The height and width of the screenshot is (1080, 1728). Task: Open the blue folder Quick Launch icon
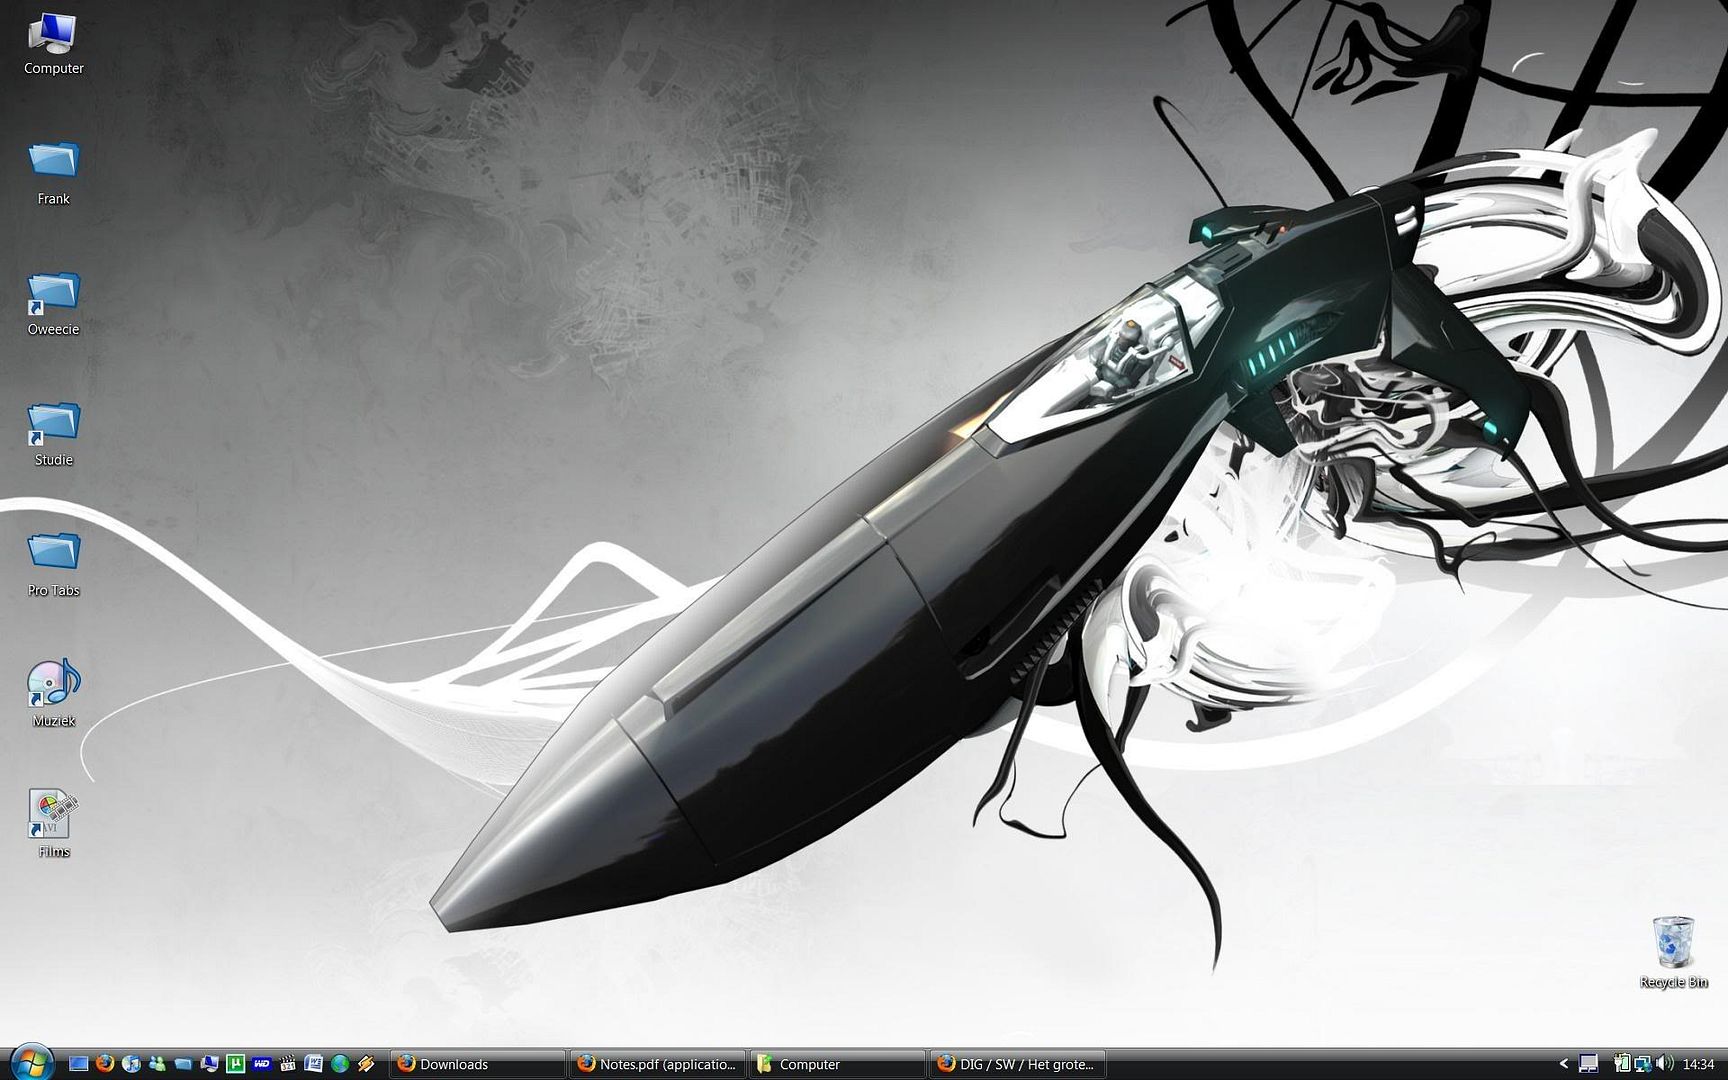(x=183, y=1064)
